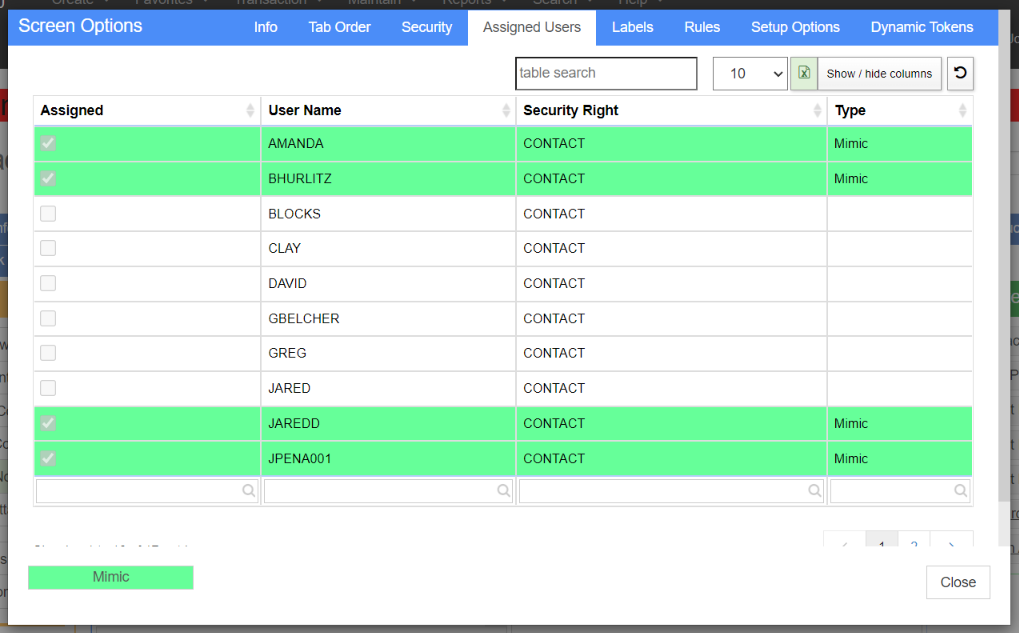Click the green Mimic legend swatch
Image resolution: width=1019 pixels, height=633 pixels.
[x=110, y=577]
